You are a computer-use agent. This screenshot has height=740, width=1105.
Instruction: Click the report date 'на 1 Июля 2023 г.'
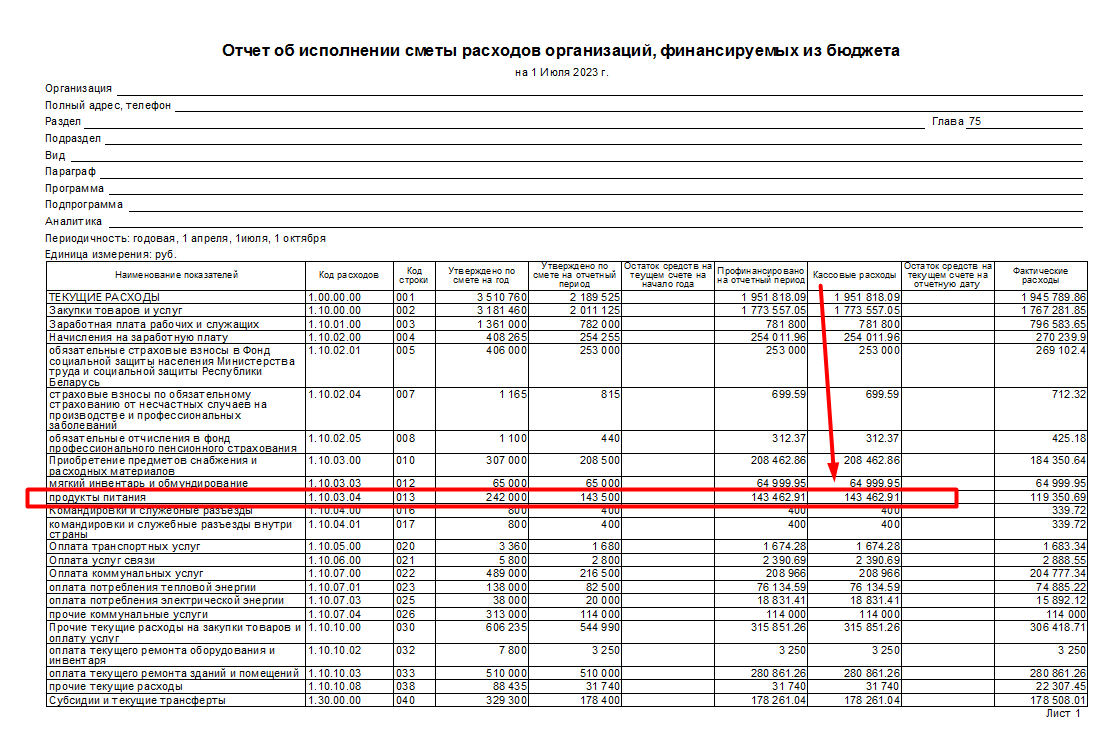pyautogui.click(x=561, y=72)
